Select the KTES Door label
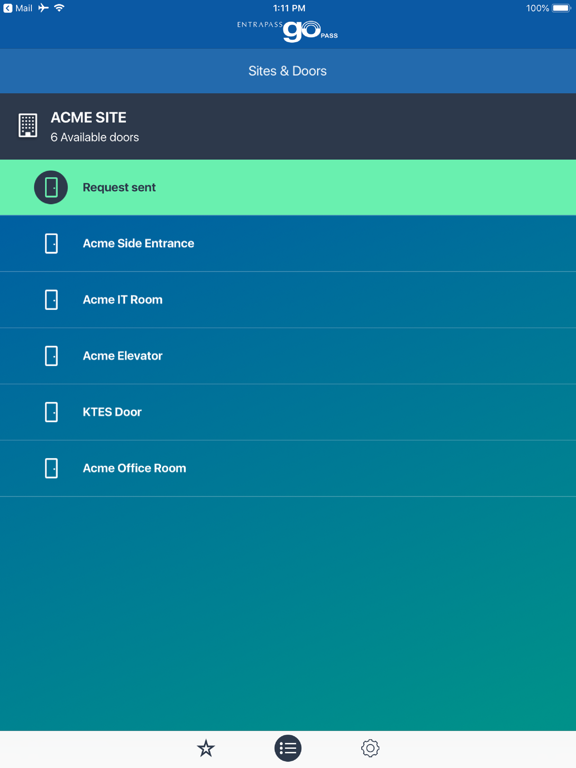This screenshot has width=576, height=768. [112, 412]
